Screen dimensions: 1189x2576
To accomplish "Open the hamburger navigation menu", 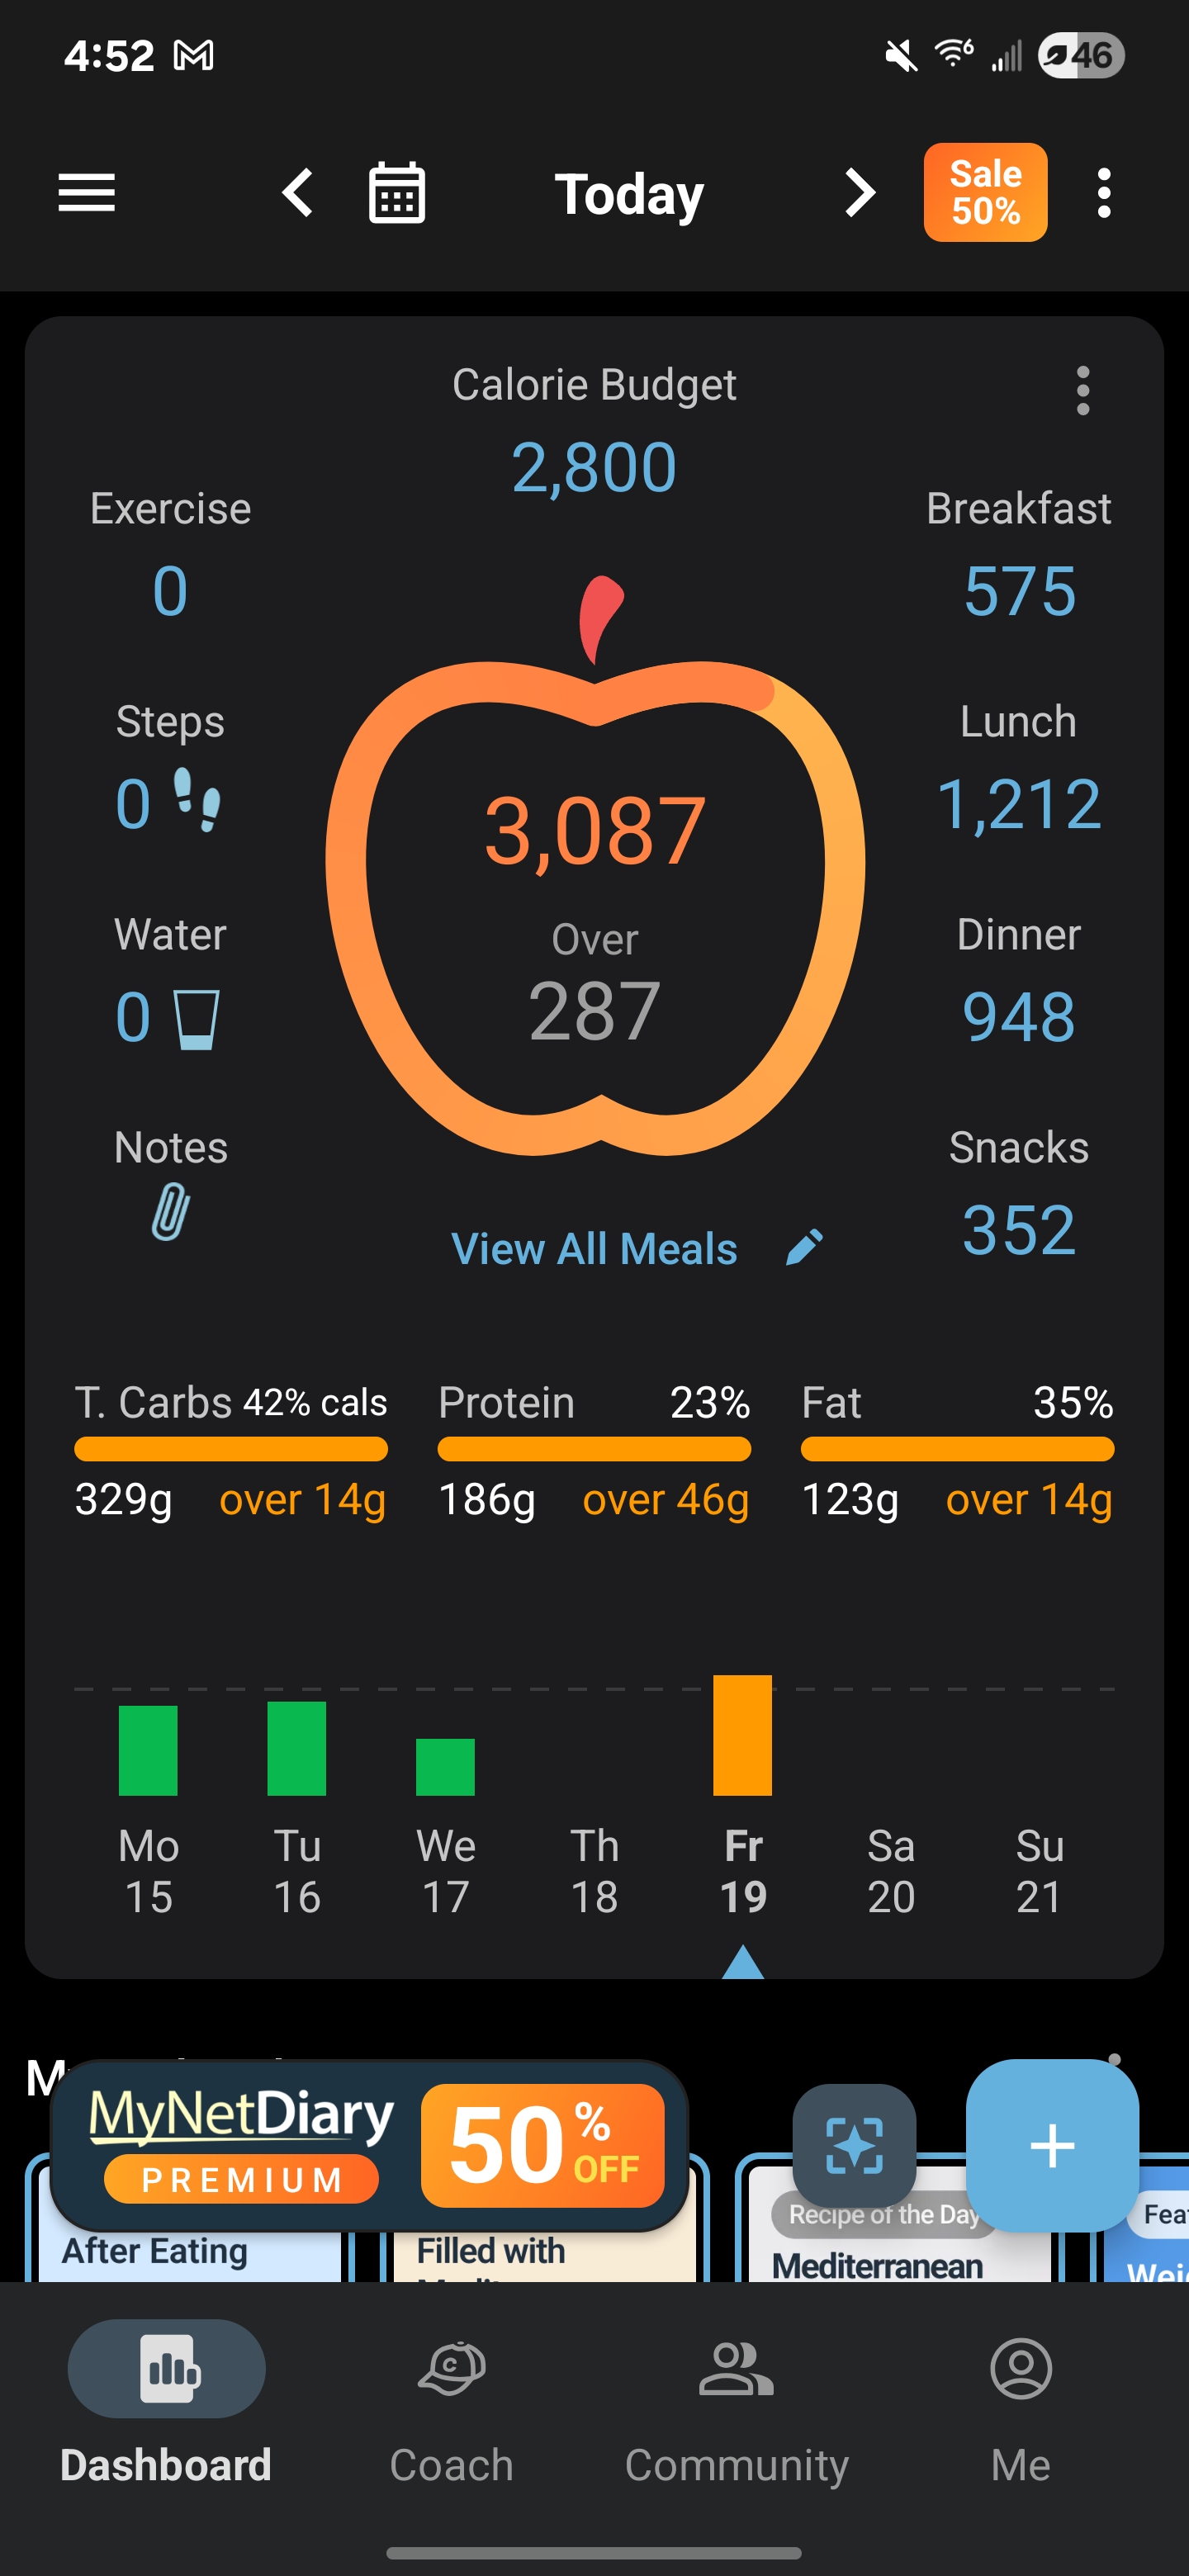I will pyautogui.click(x=87, y=193).
